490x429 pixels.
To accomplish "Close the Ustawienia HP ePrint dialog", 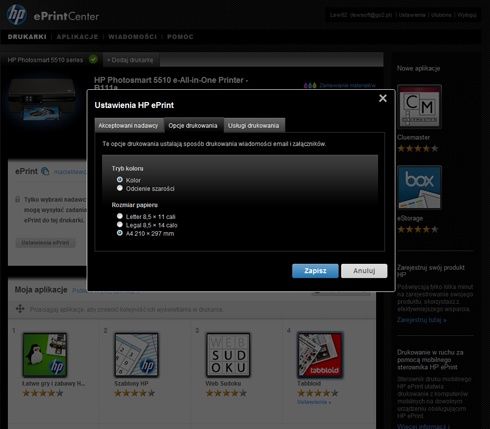I will click(x=383, y=98).
